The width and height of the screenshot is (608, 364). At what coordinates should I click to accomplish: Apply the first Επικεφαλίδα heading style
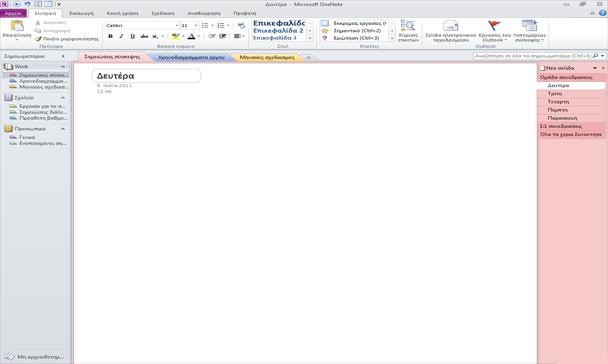click(279, 23)
